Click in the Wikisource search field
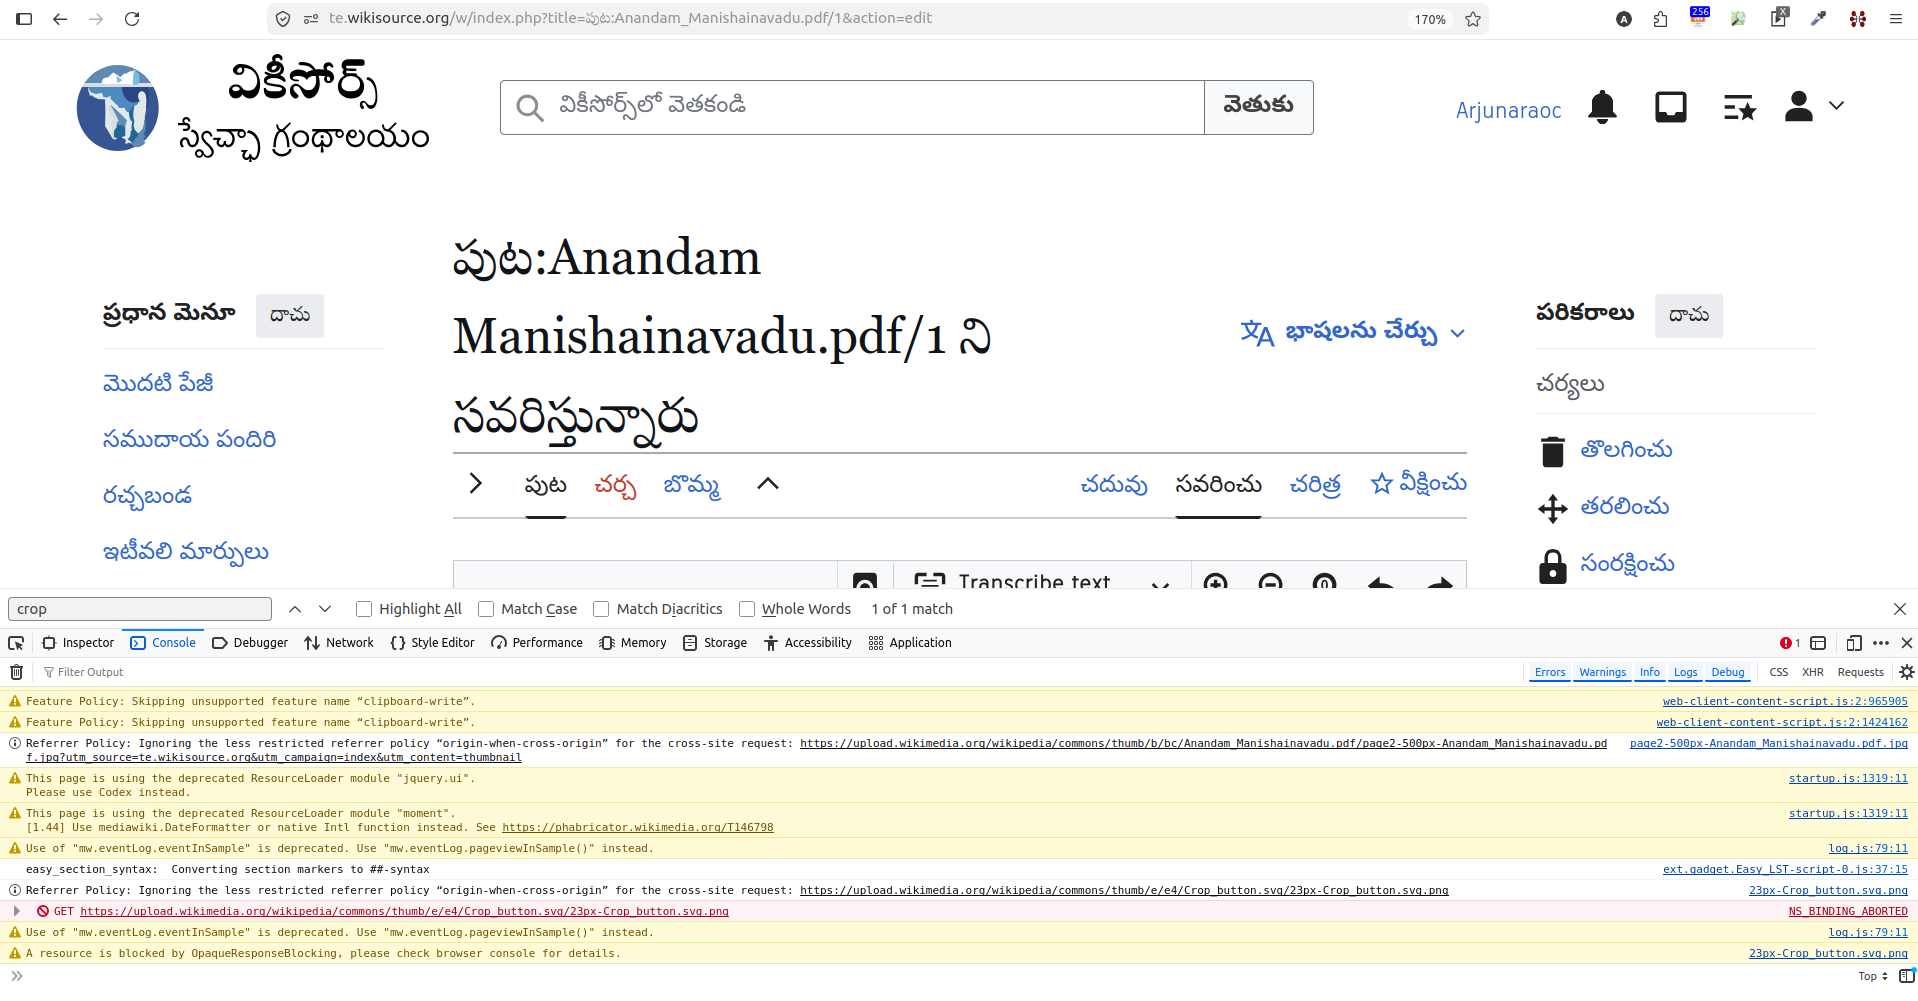Screen dimensions: 1918x1001 (x=852, y=107)
